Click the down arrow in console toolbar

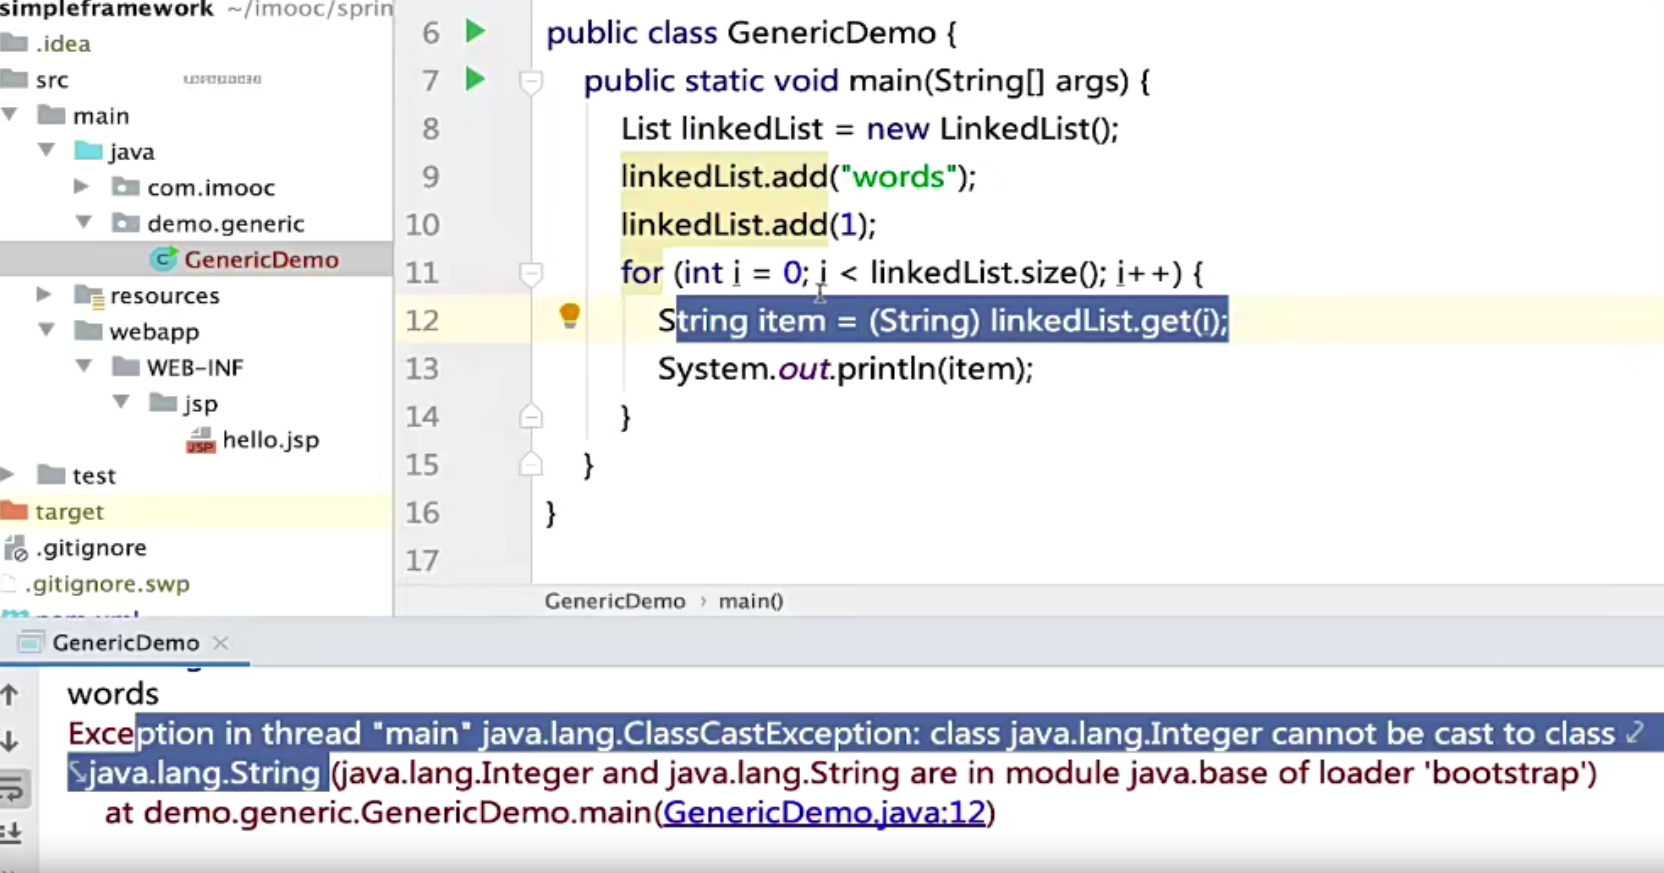11,742
